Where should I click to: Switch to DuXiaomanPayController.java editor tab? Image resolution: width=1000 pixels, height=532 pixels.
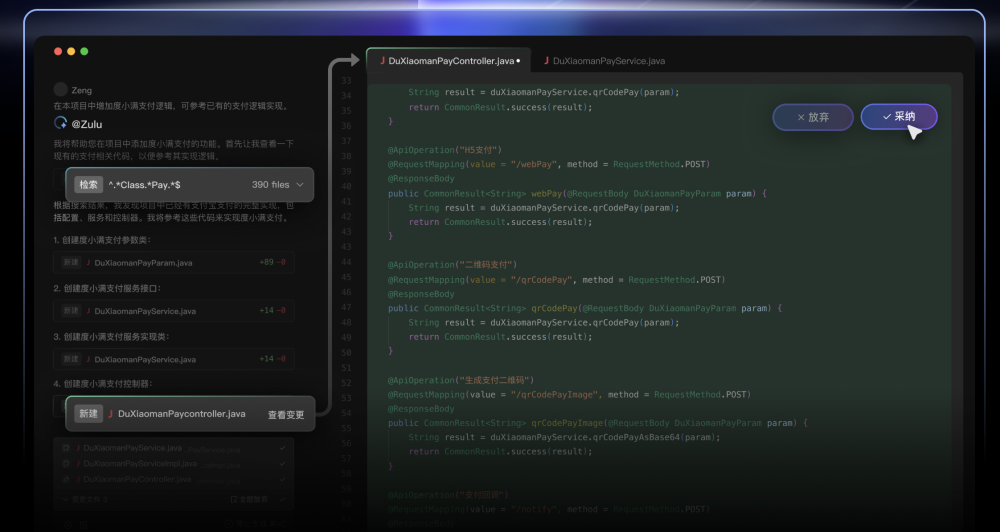(x=449, y=61)
